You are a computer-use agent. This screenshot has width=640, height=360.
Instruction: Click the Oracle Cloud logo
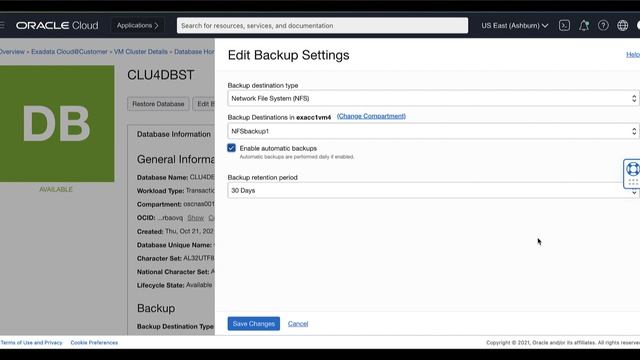pos(57,25)
